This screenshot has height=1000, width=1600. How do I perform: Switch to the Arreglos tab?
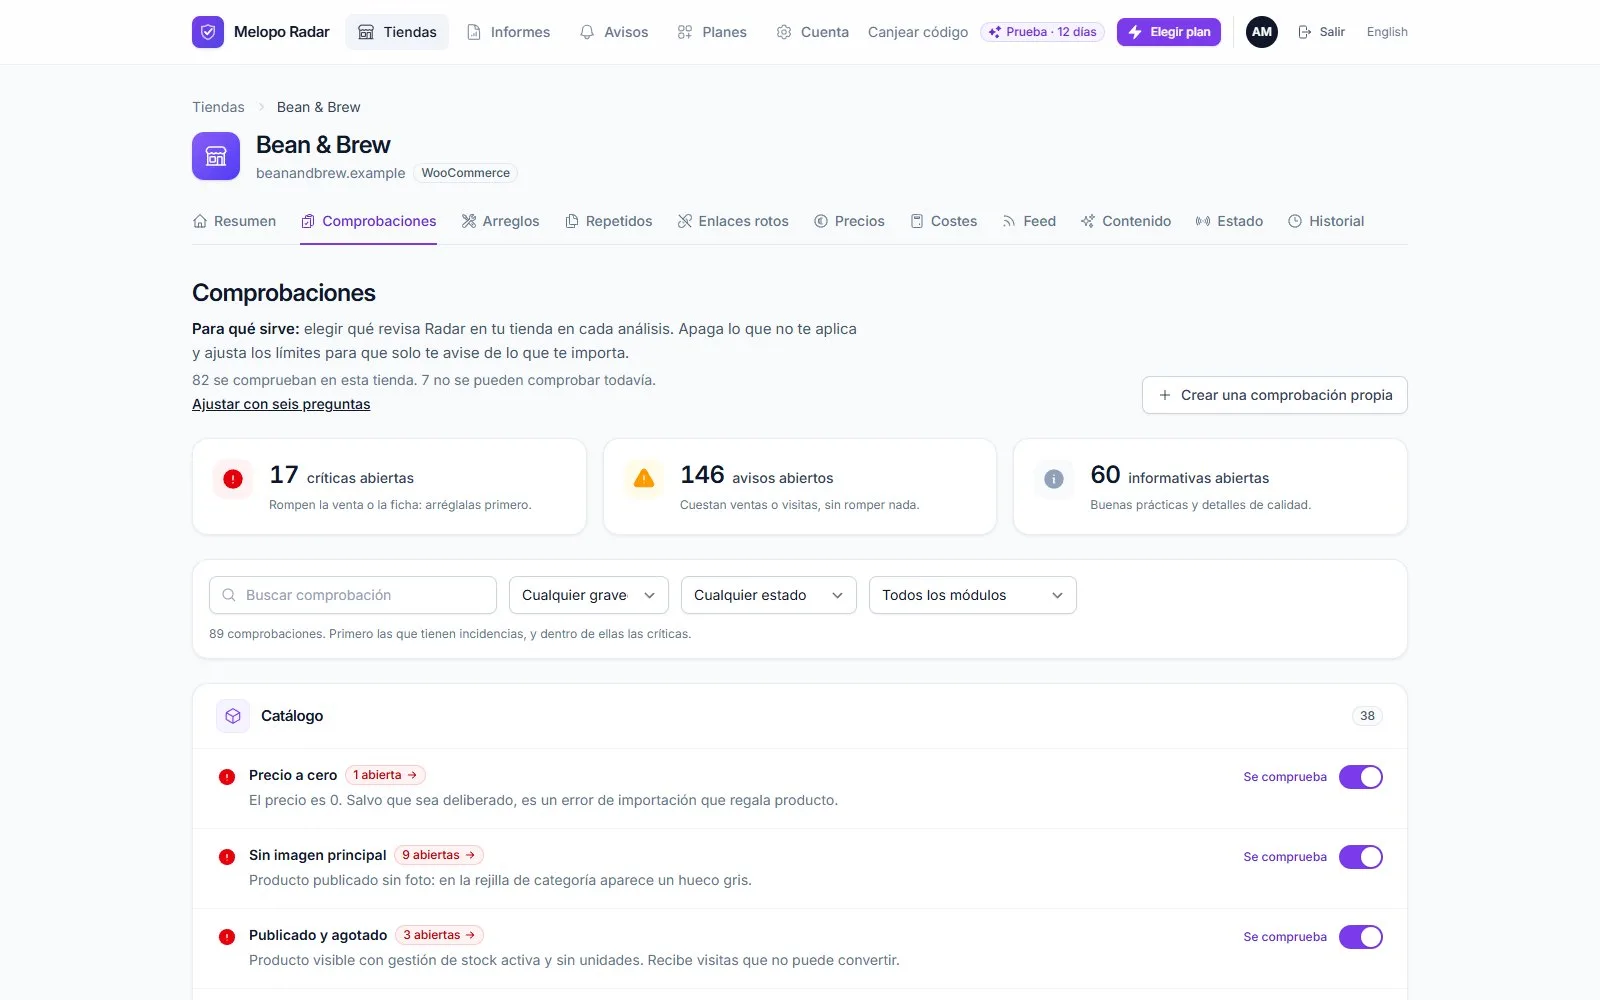[x=500, y=221]
